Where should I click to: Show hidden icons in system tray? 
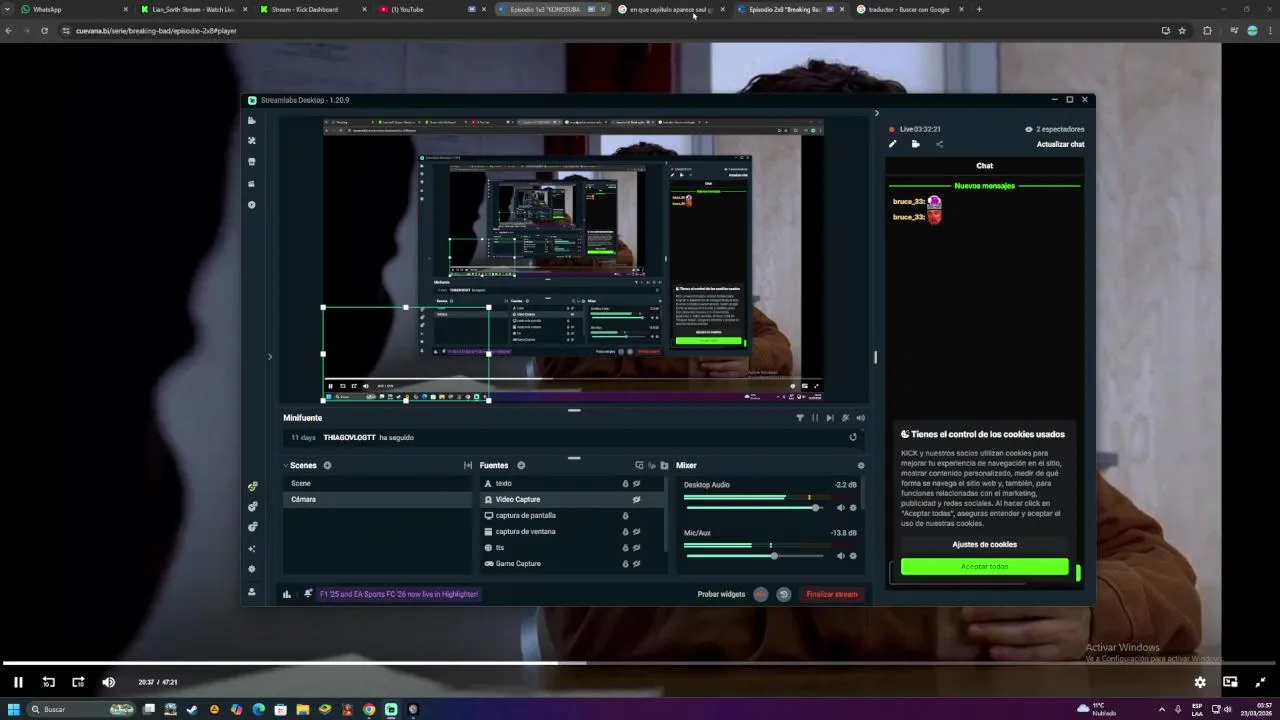pos(1162,709)
